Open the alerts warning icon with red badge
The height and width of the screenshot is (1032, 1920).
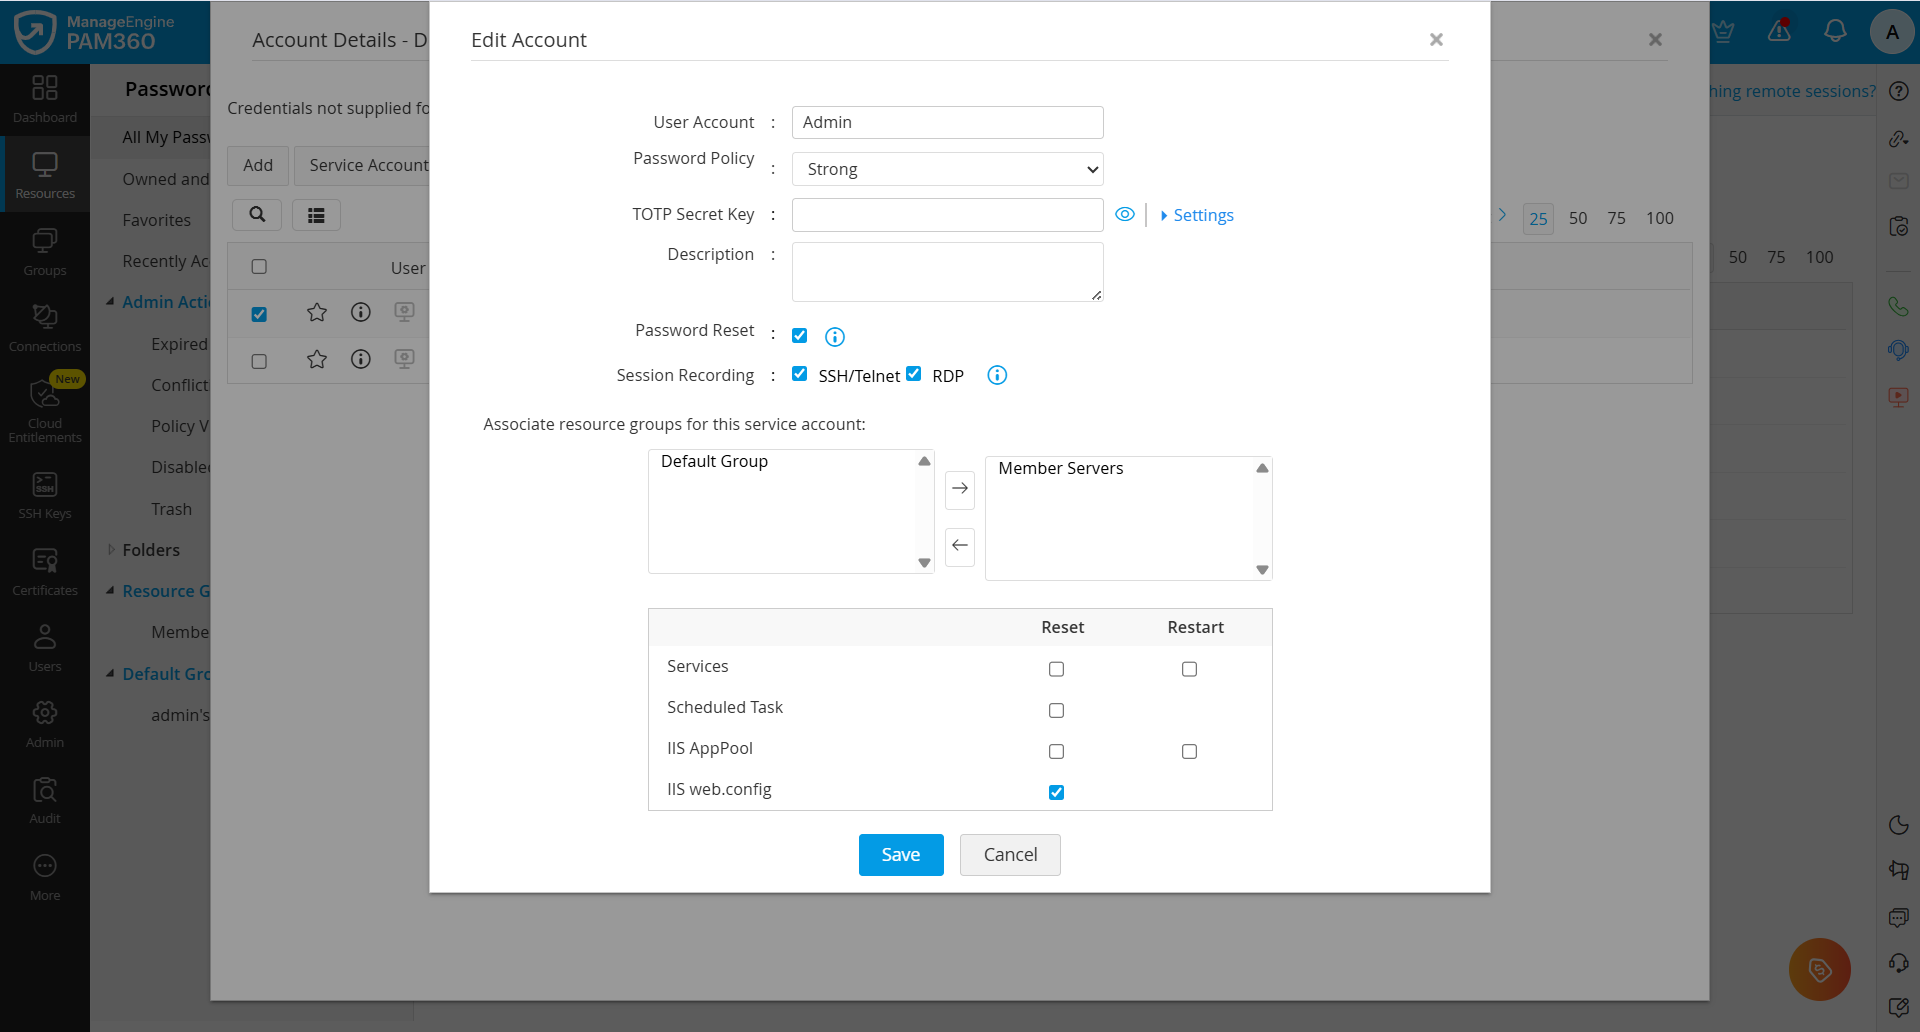point(1779,31)
